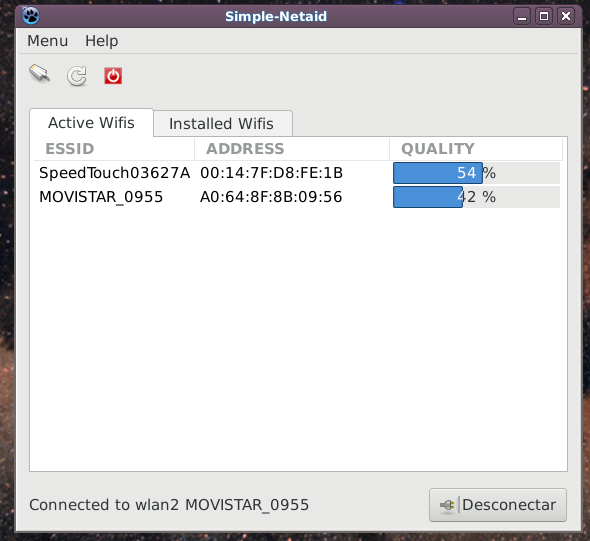Click the 42 % quality bar
The width and height of the screenshot is (590, 541).
476,197
